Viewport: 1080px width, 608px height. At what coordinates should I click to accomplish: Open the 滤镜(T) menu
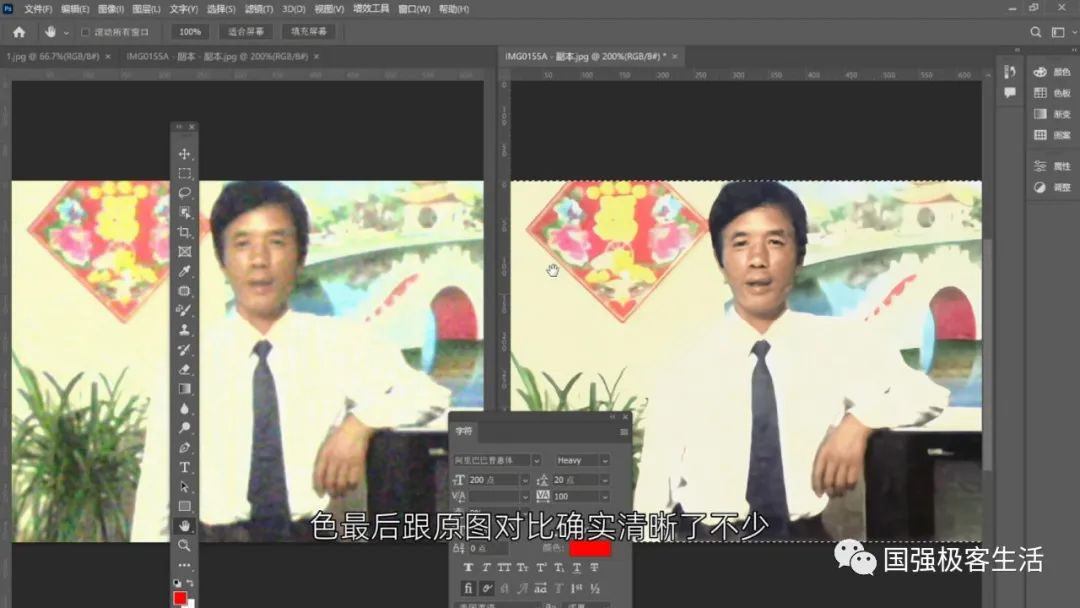(x=259, y=9)
